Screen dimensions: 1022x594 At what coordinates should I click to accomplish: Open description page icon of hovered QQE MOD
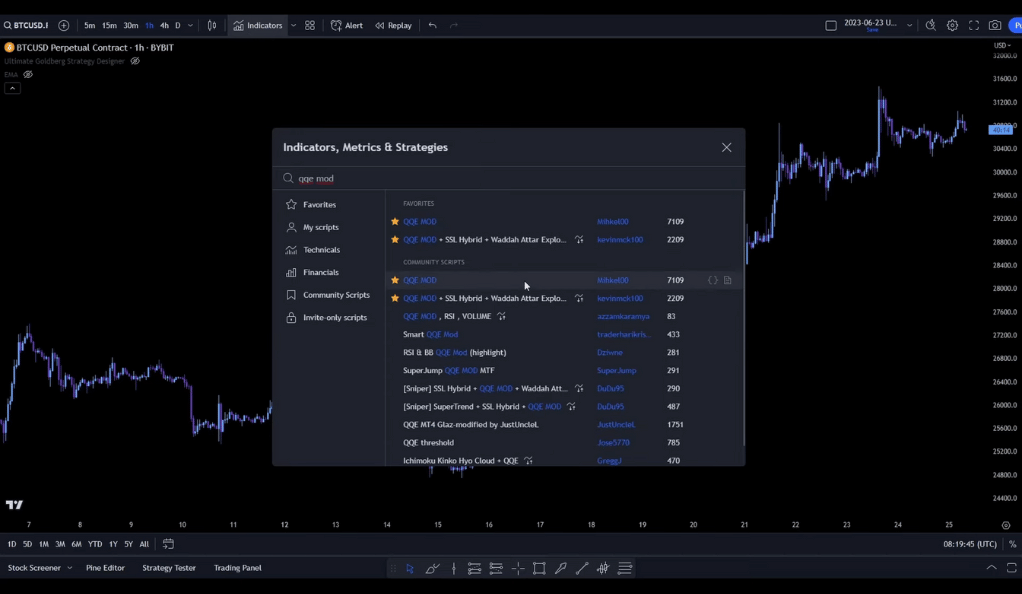[x=727, y=280]
